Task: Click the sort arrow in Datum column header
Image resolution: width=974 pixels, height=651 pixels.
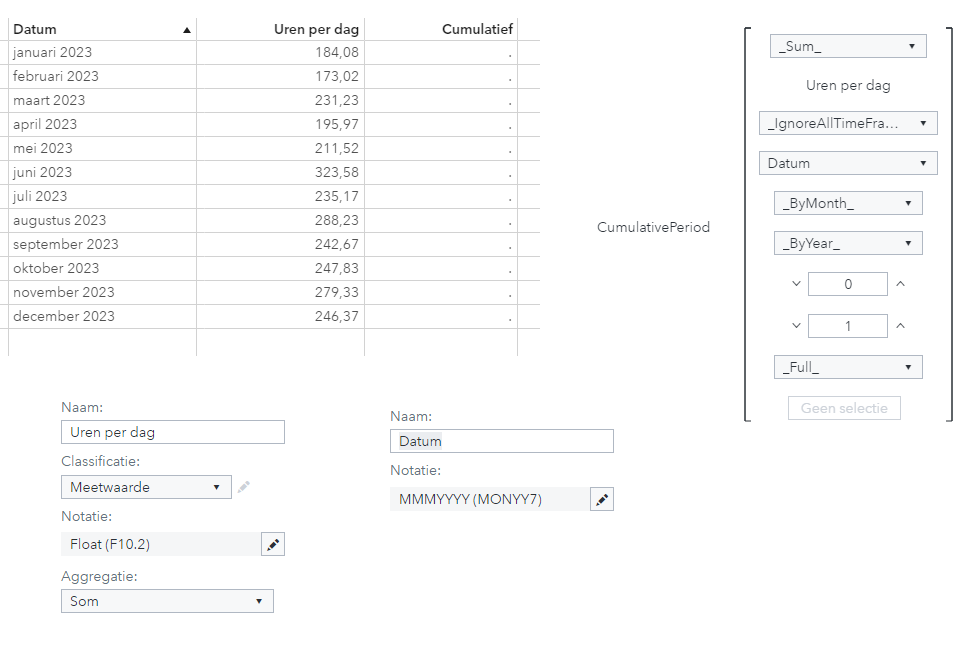Action: 187,30
